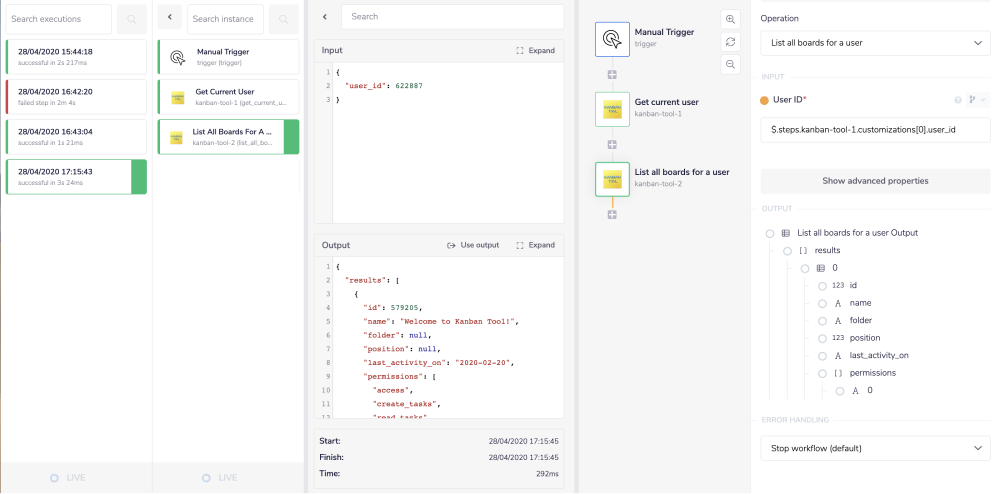
Task: Select the radio button beside 'permissions' output
Action: [x=821, y=373]
